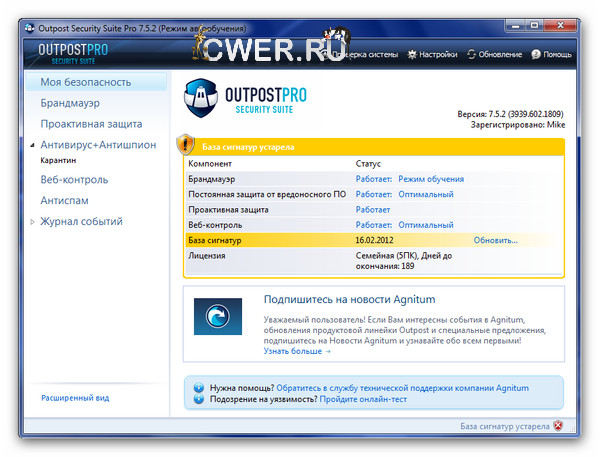Screen dimensions: 600x457
Task: Click the yellow warning shield icon
Action: 185,144
